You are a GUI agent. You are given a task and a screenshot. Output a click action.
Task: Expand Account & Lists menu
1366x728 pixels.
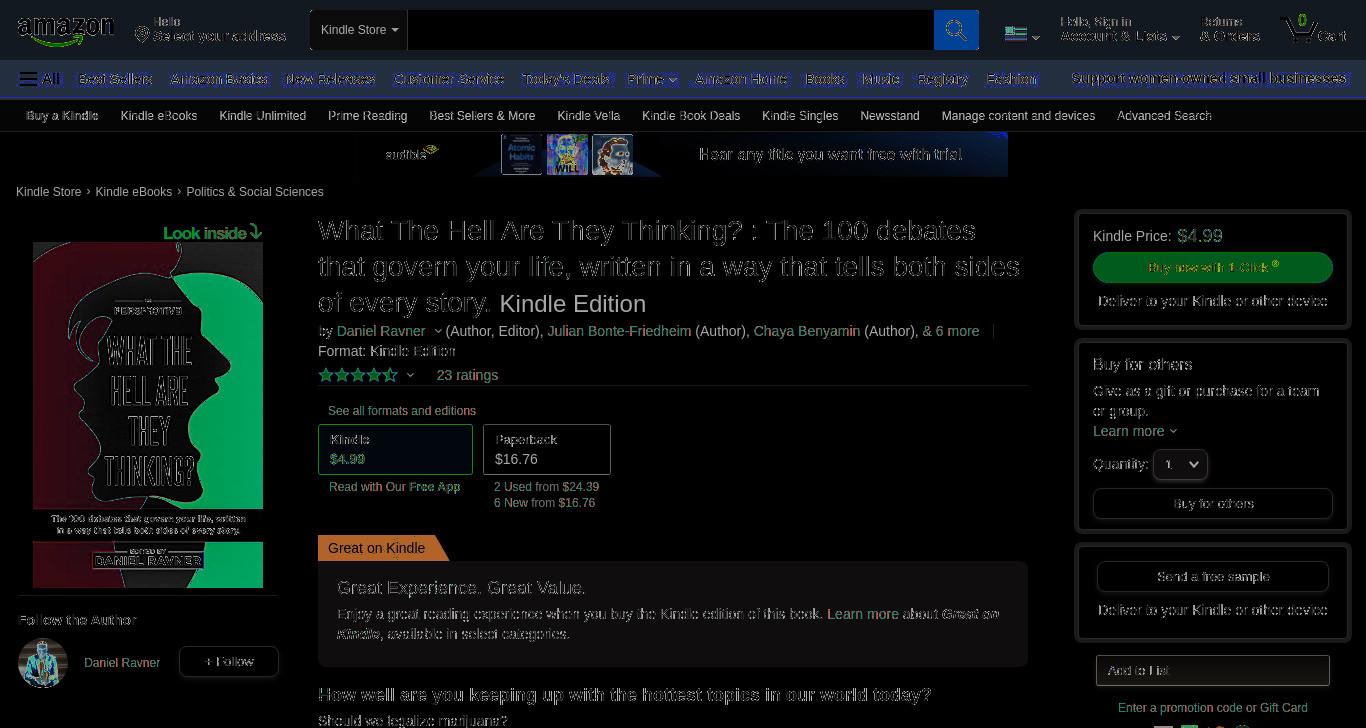coord(1120,29)
